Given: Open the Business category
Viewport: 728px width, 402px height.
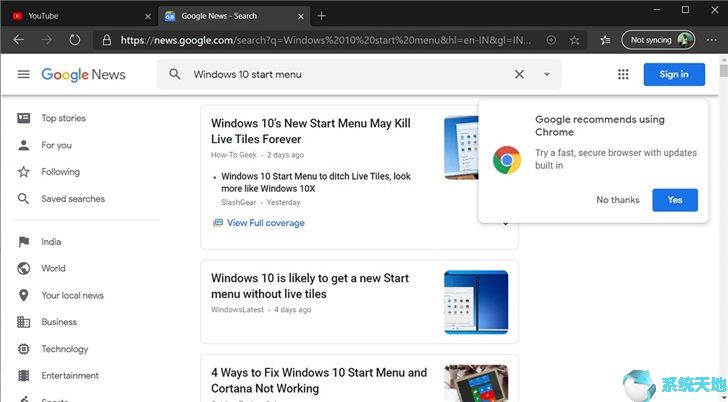Looking at the screenshot, I should (59, 322).
